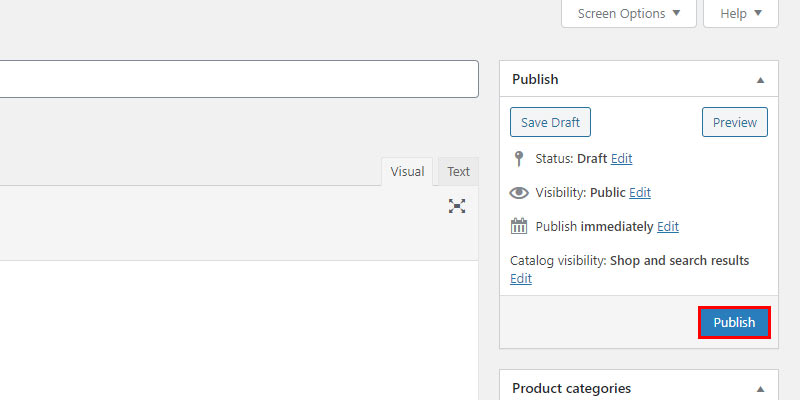
Task: Click the blue Publish button
Action: point(734,322)
